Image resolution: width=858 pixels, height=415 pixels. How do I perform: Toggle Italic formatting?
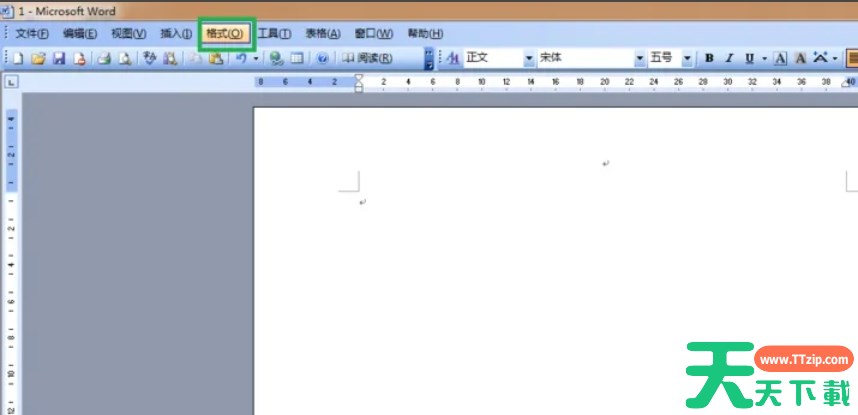729,58
